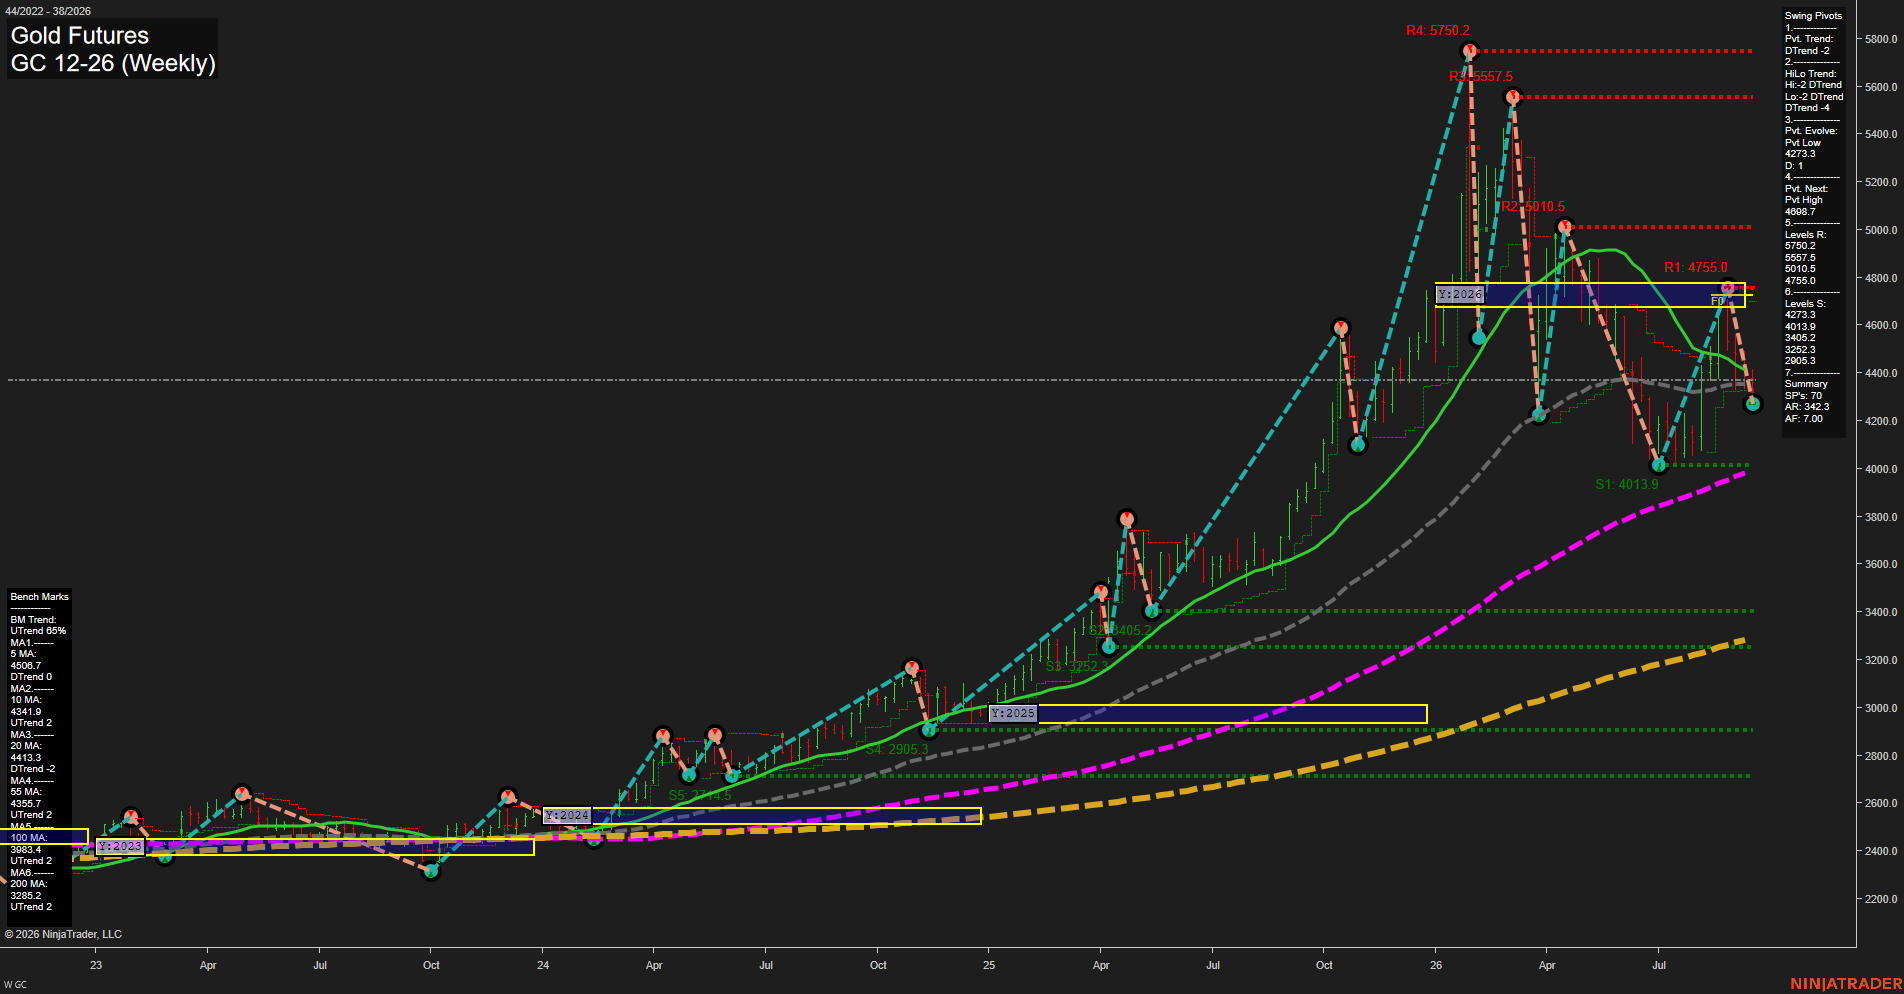Select the R1: 4755.0 resistance label
The height and width of the screenshot is (994, 1904).
tap(1696, 267)
